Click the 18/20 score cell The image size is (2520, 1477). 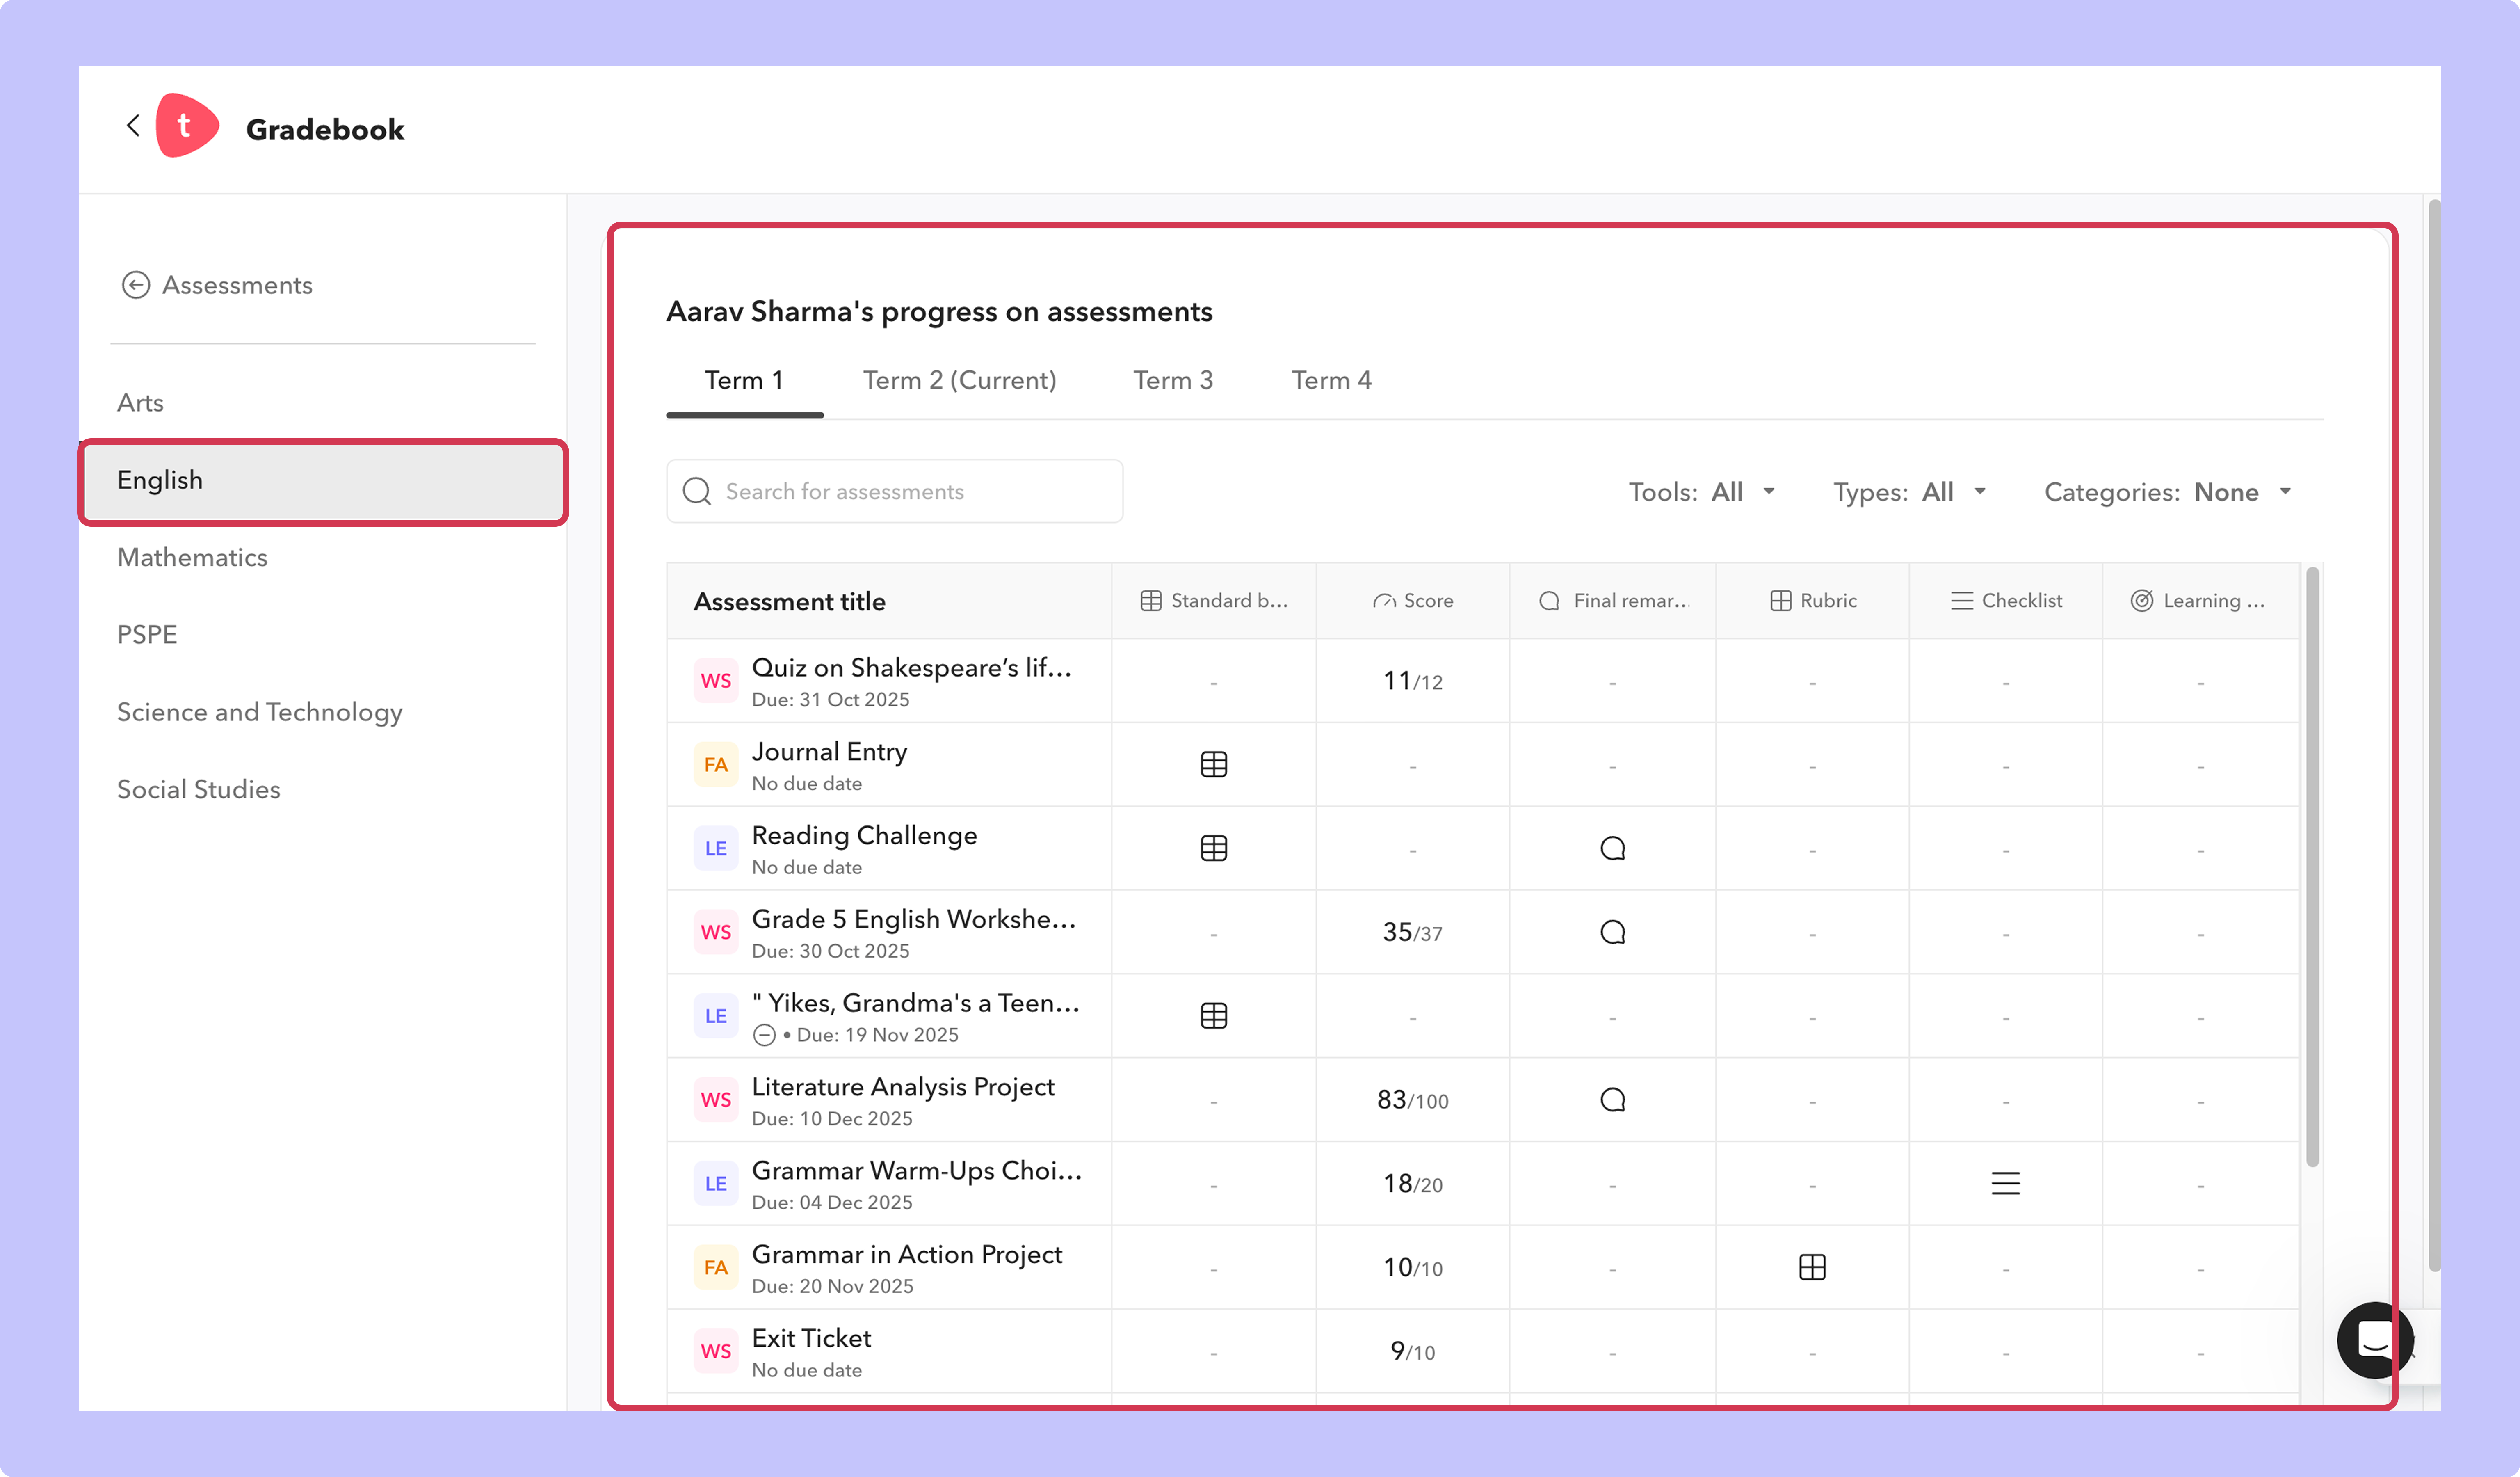point(1412,1184)
